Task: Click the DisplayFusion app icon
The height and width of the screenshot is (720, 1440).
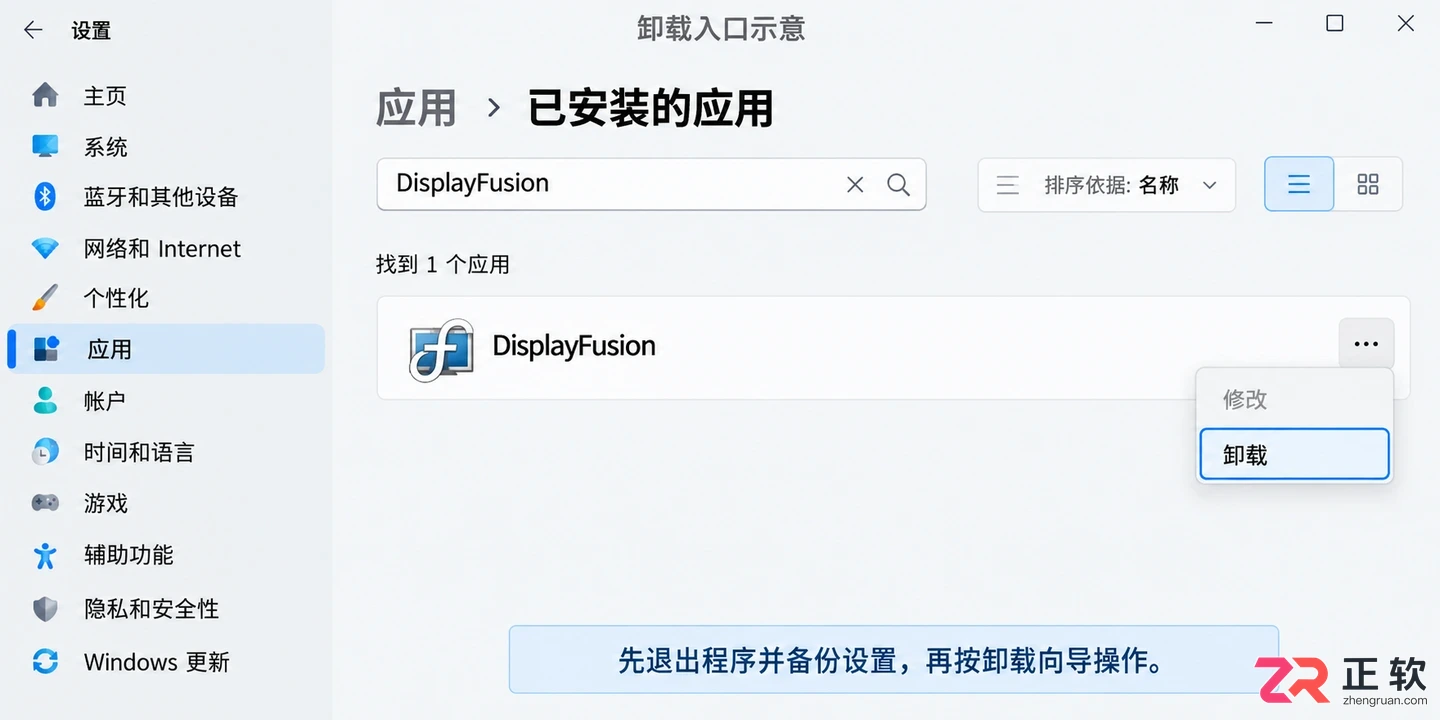Action: (x=441, y=349)
